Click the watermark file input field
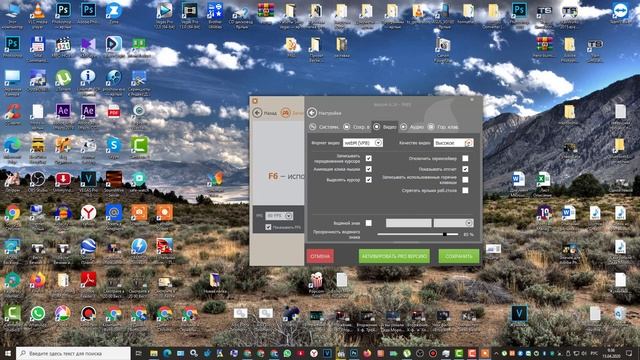The image size is (640, 360). click(409, 223)
